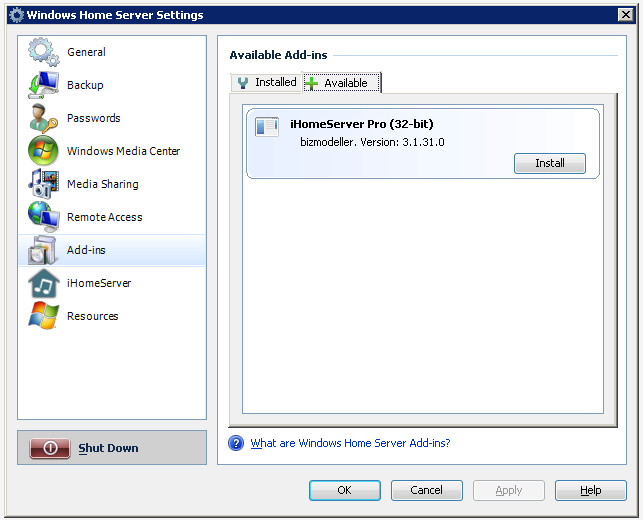Click the 'Available Add-ins' heading
This screenshot has height=520, width=643.
(x=278, y=55)
